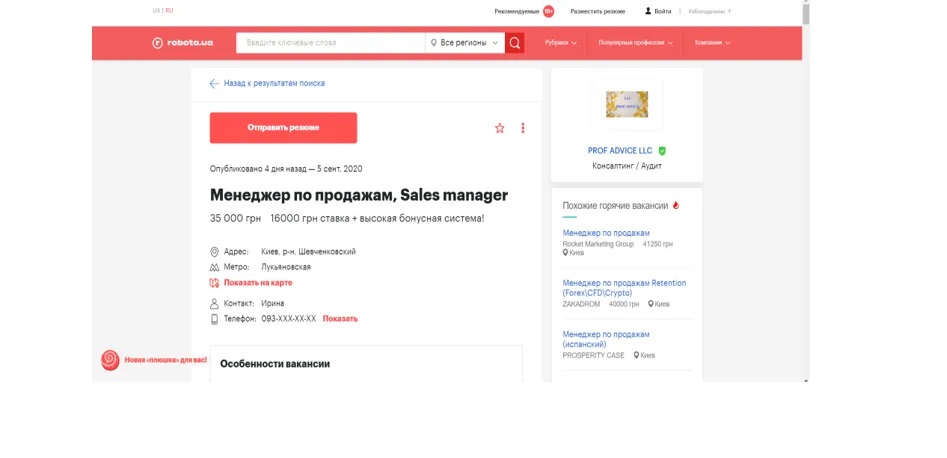947x458 pixels.
Task: Click the red map icon by Показать на карте
Action: pyautogui.click(x=214, y=283)
